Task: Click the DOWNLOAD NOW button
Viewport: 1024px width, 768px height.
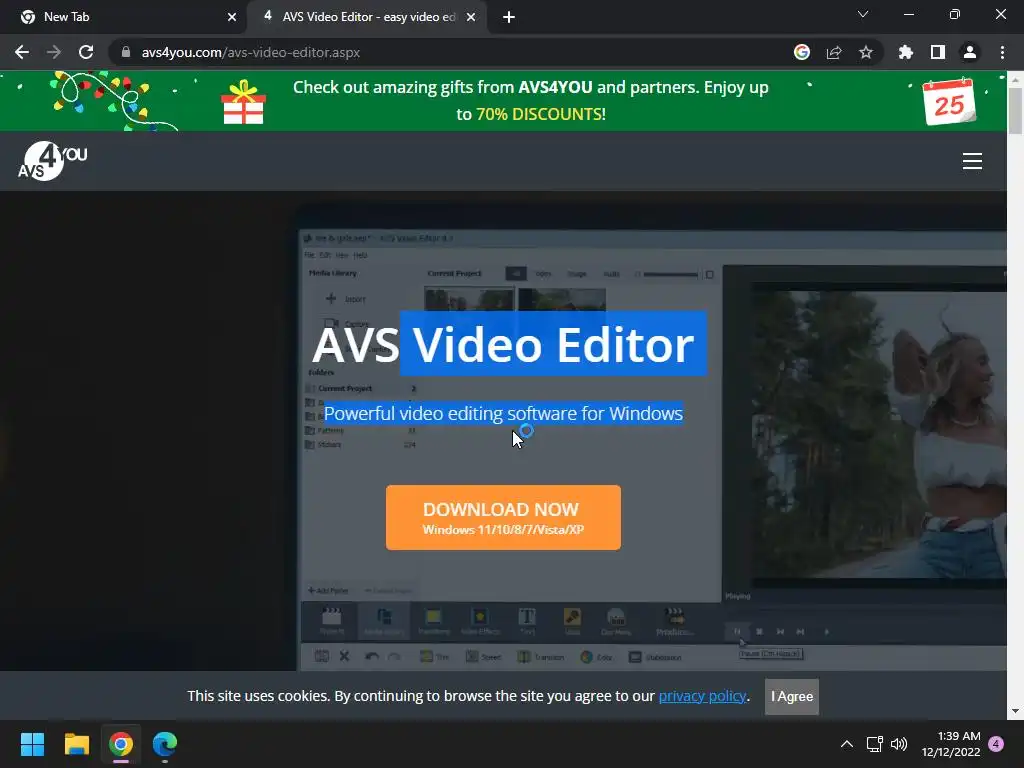Action: (503, 517)
